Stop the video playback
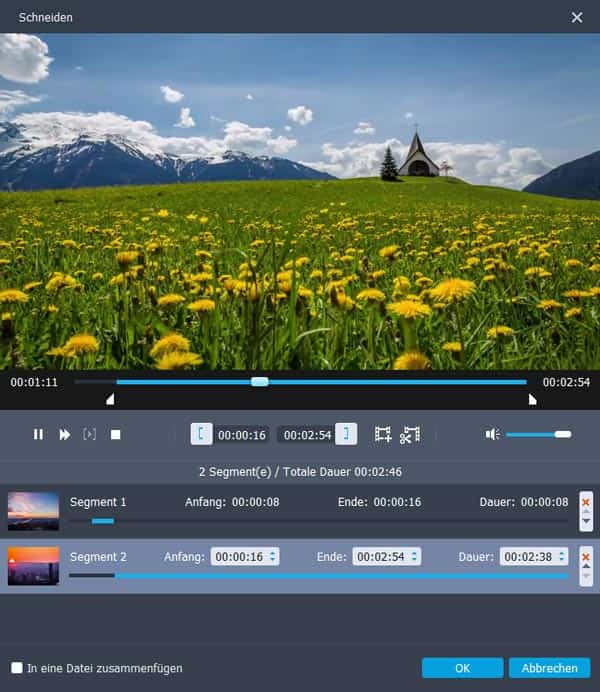Screen dimensions: 600x692 pyautogui.click(x=115, y=434)
